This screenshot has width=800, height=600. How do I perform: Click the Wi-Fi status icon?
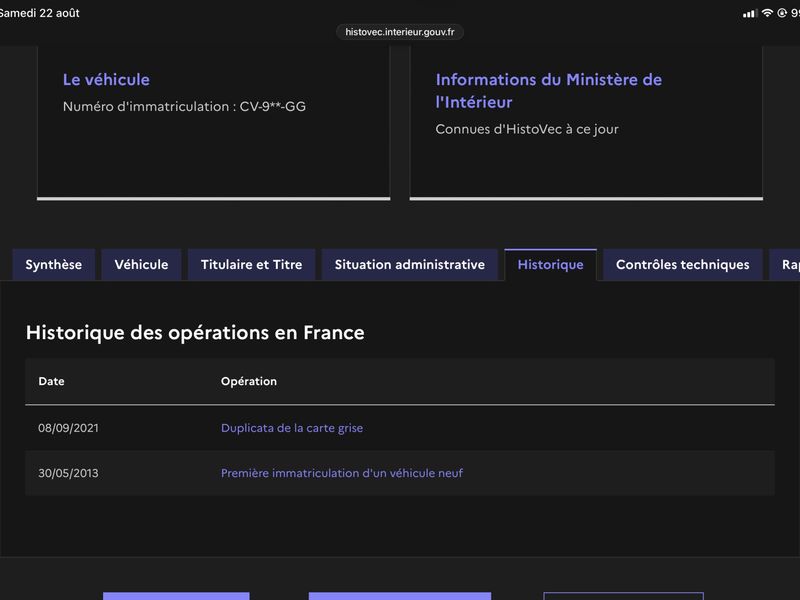(x=767, y=13)
